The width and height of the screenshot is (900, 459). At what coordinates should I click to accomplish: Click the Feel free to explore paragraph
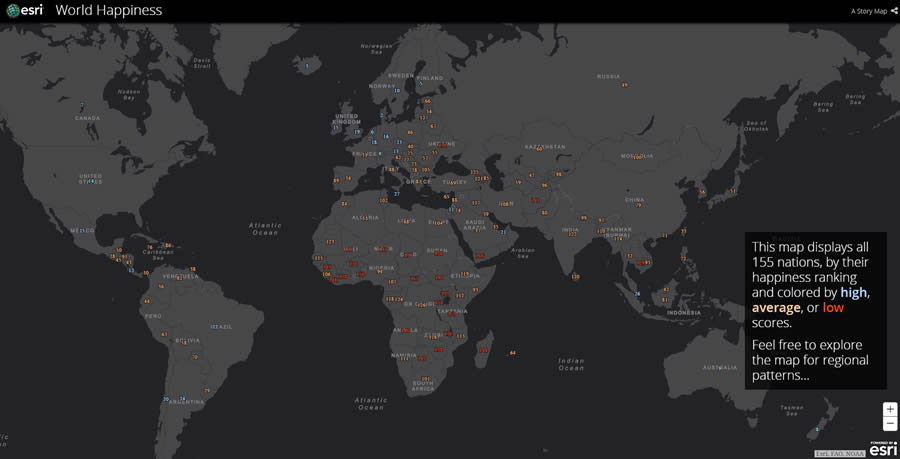click(810, 360)
